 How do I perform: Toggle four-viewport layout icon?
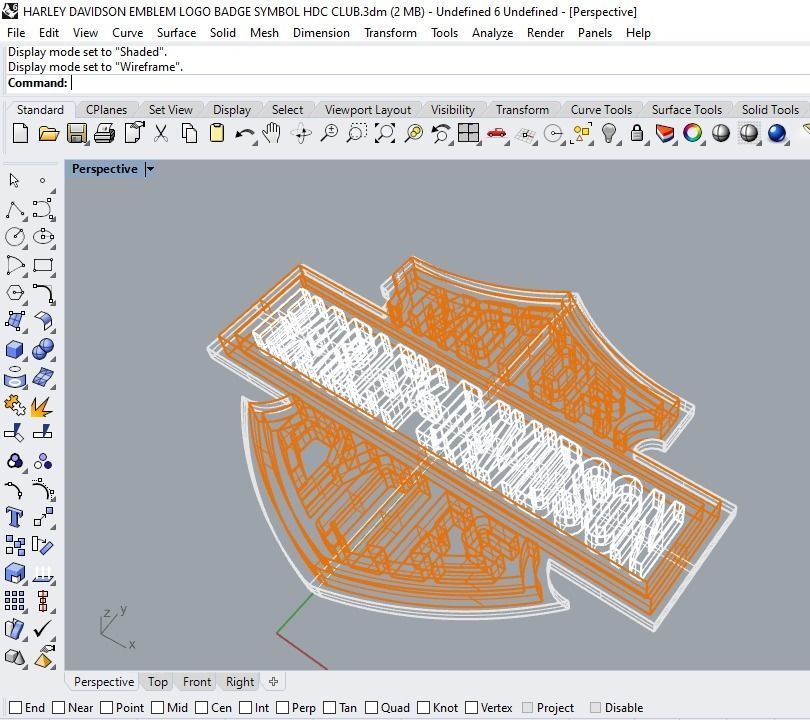469,133
